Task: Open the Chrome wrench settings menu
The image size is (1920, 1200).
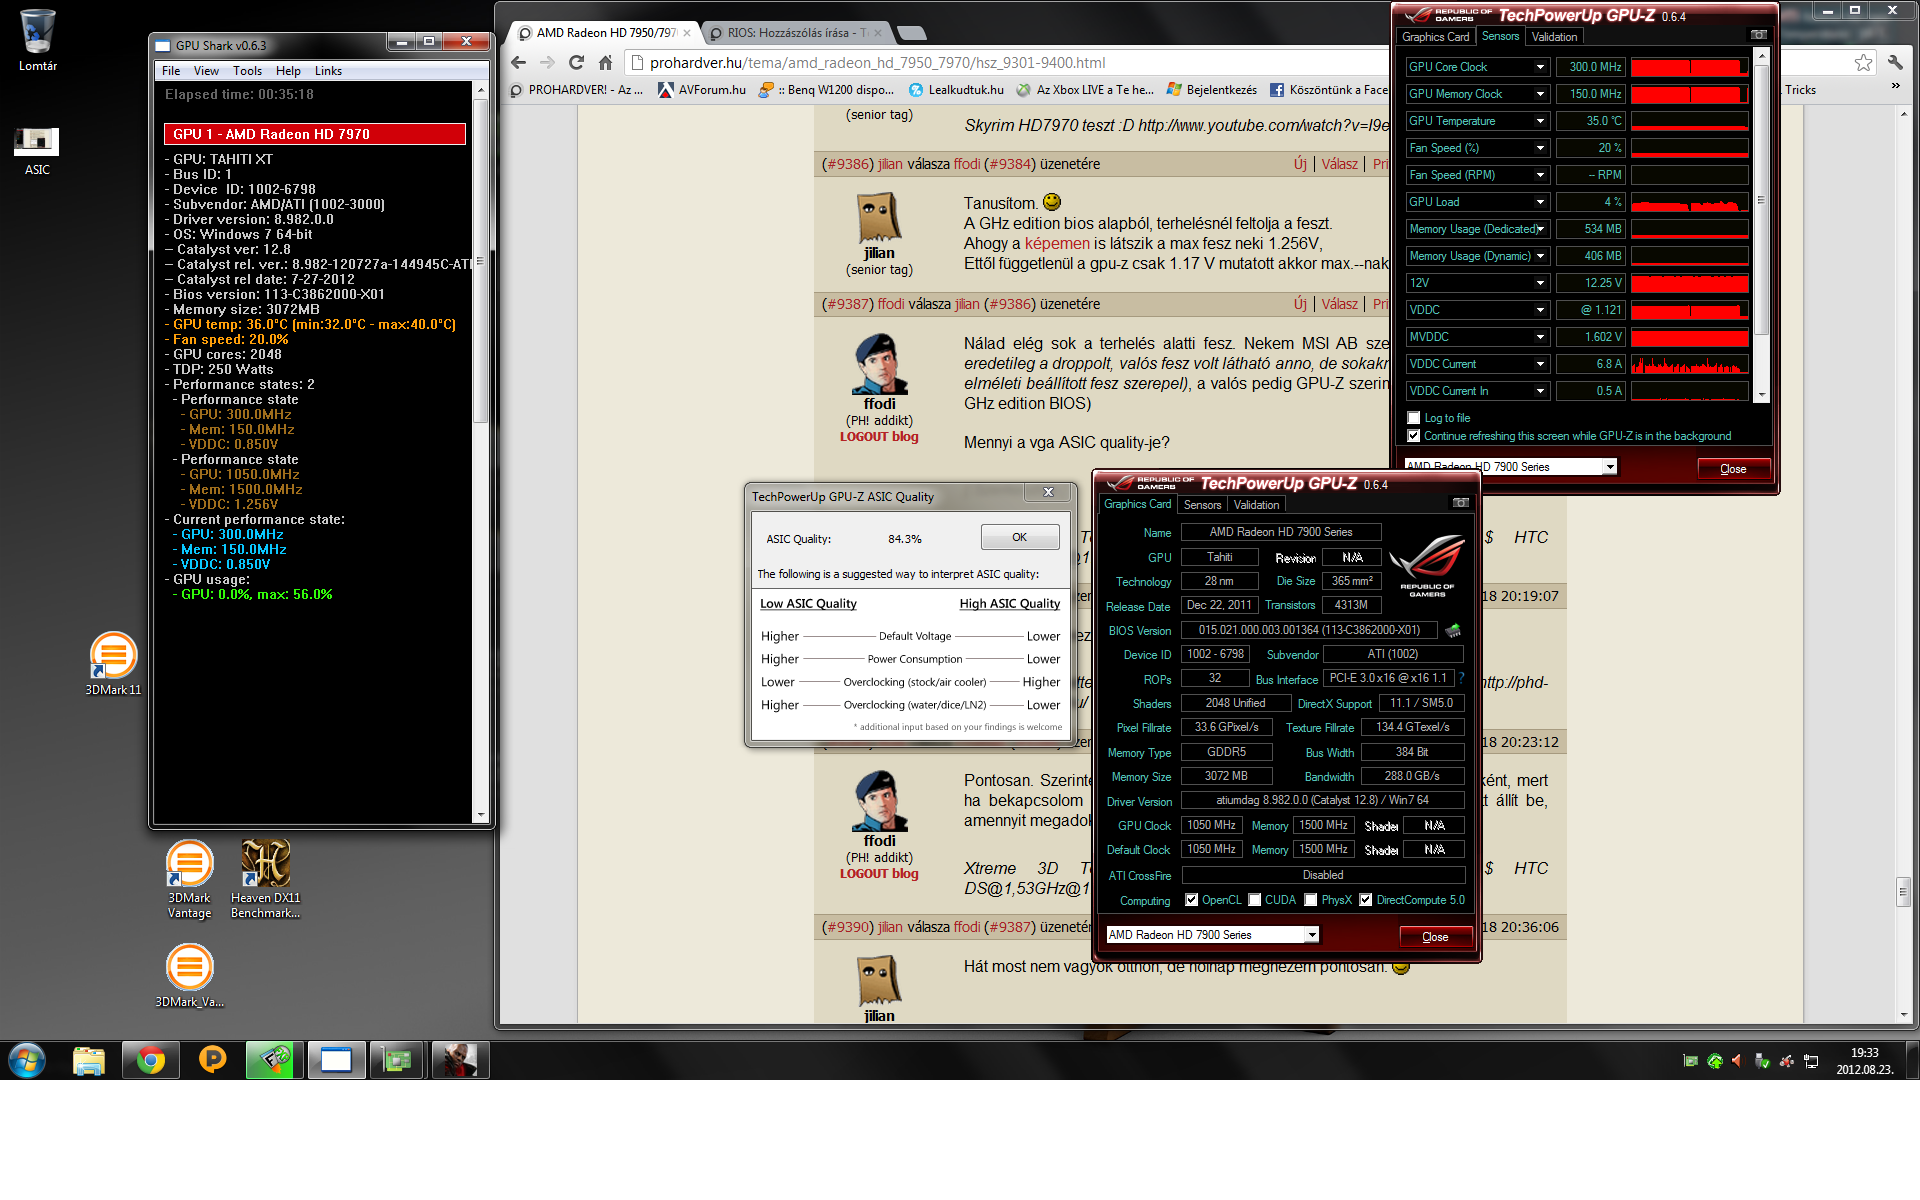Action: [1895, 63]
